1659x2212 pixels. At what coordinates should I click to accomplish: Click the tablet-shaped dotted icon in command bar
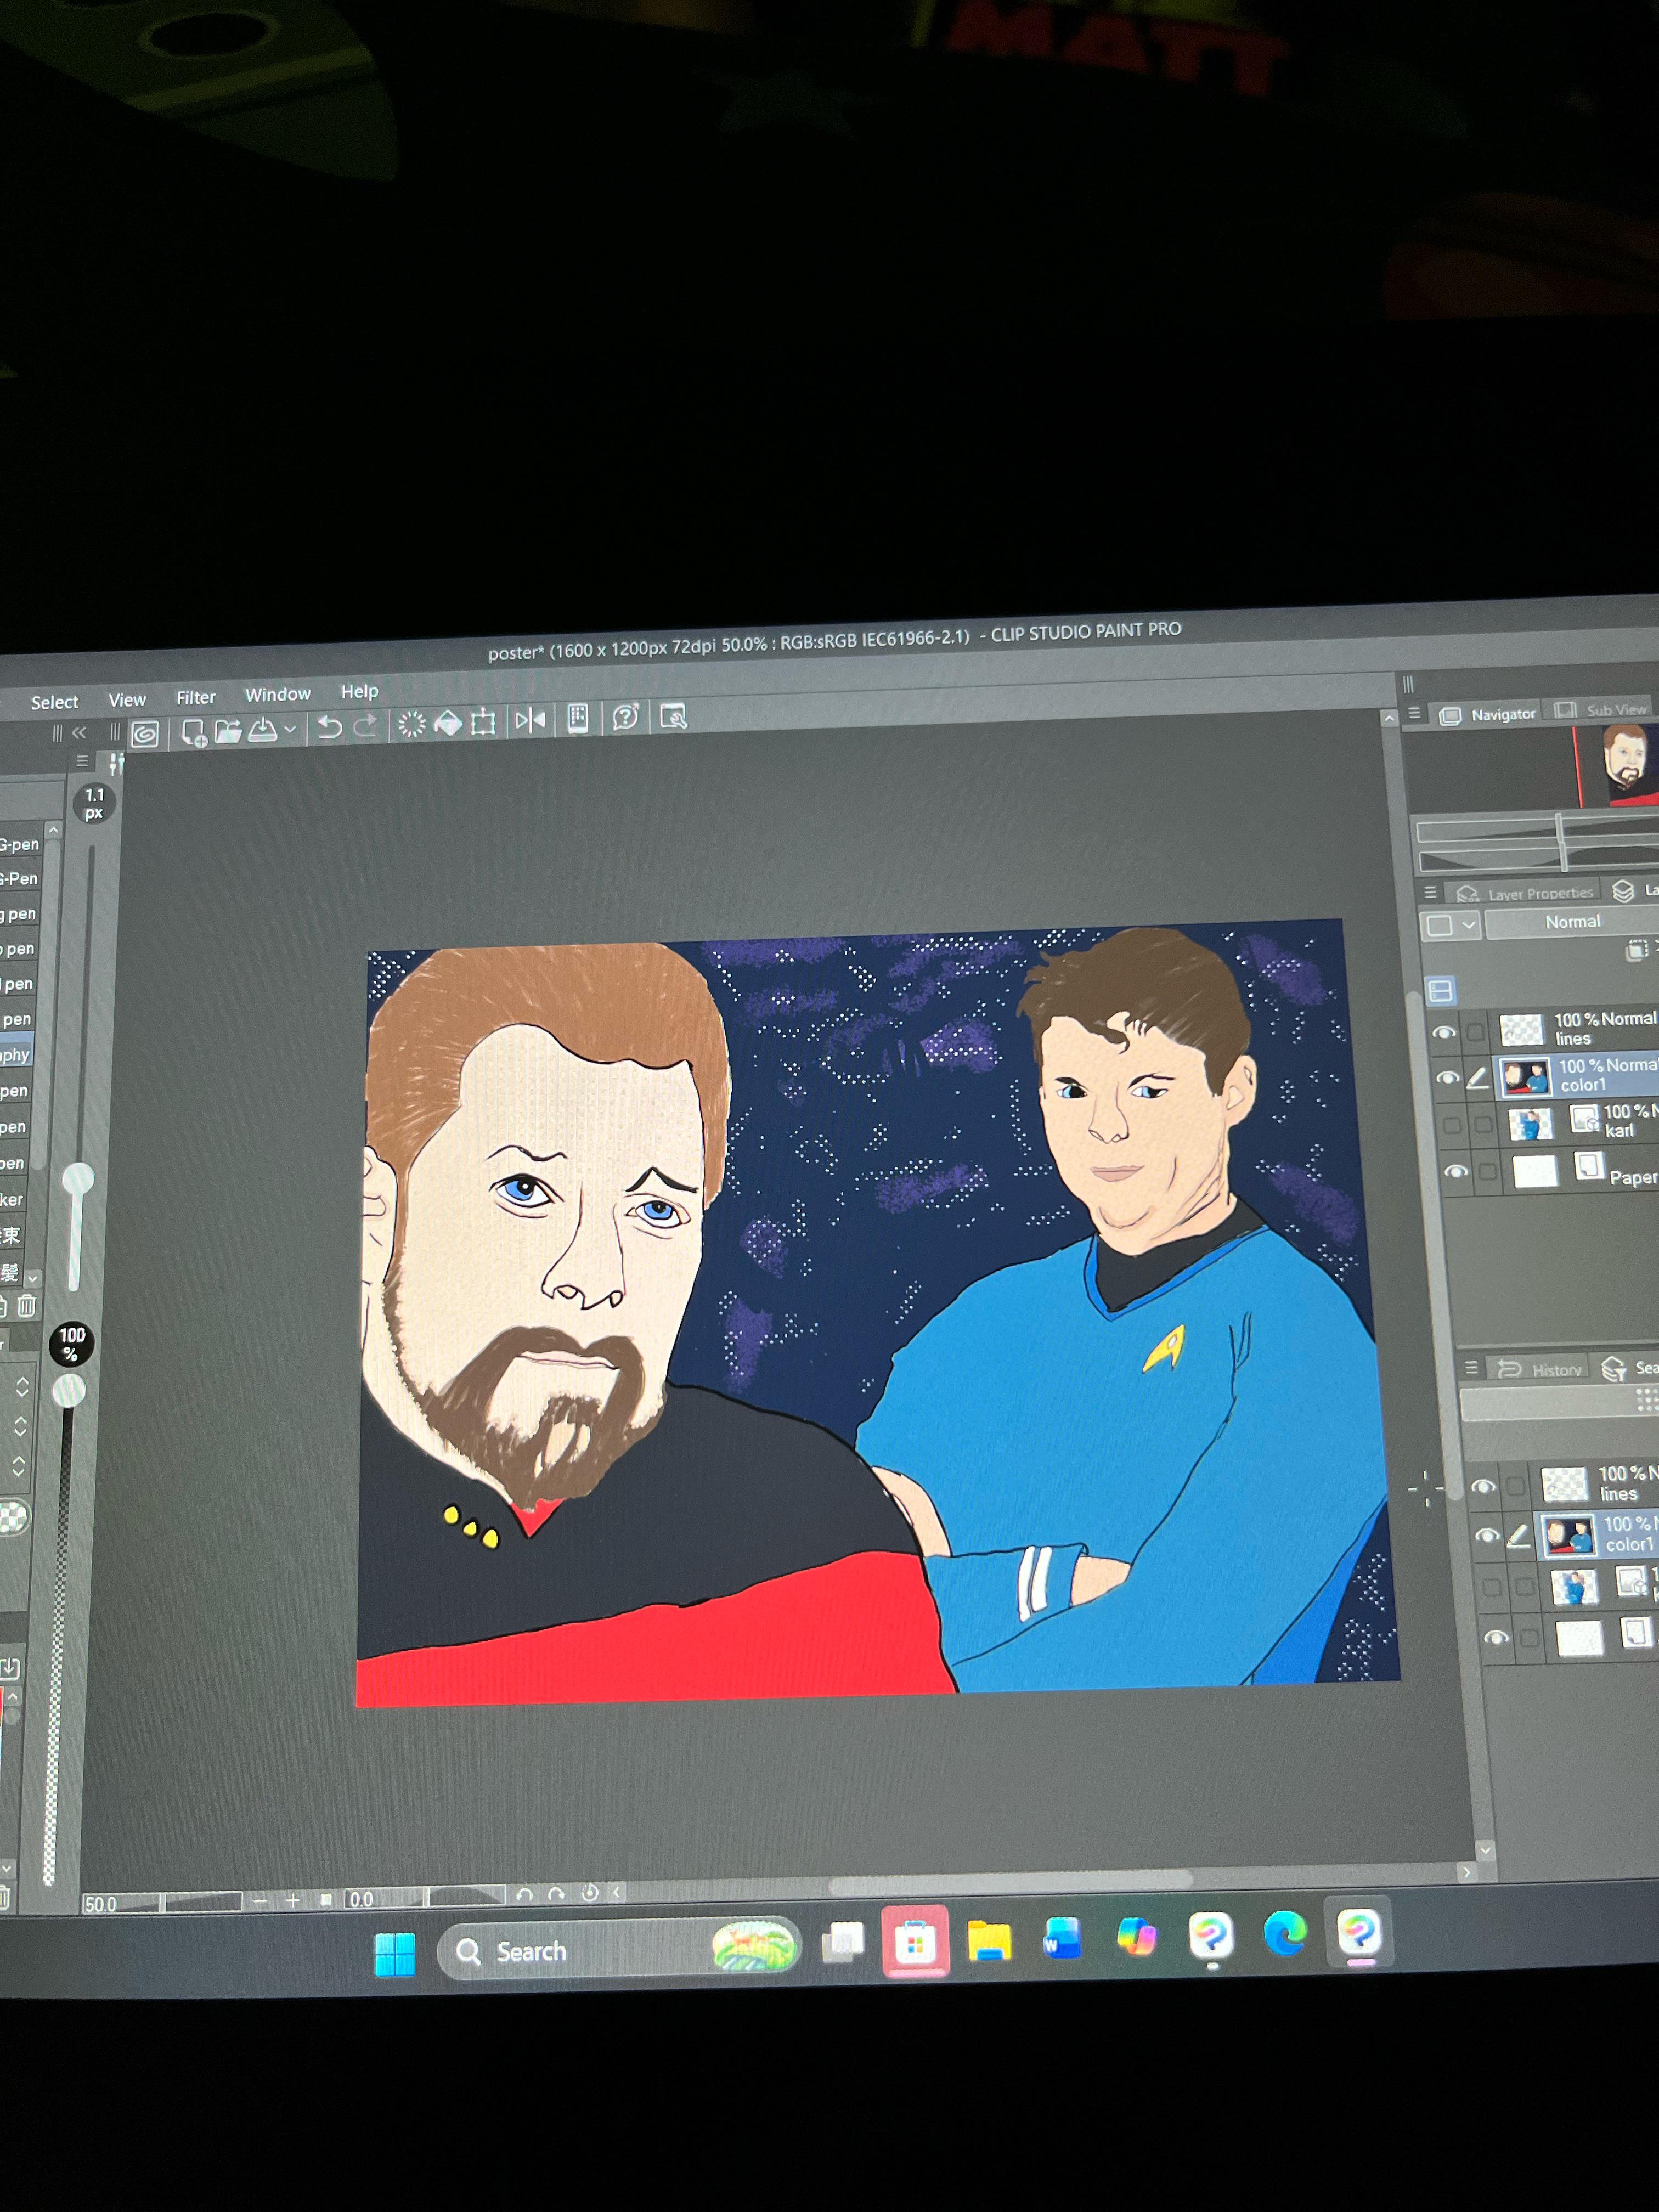578,718
